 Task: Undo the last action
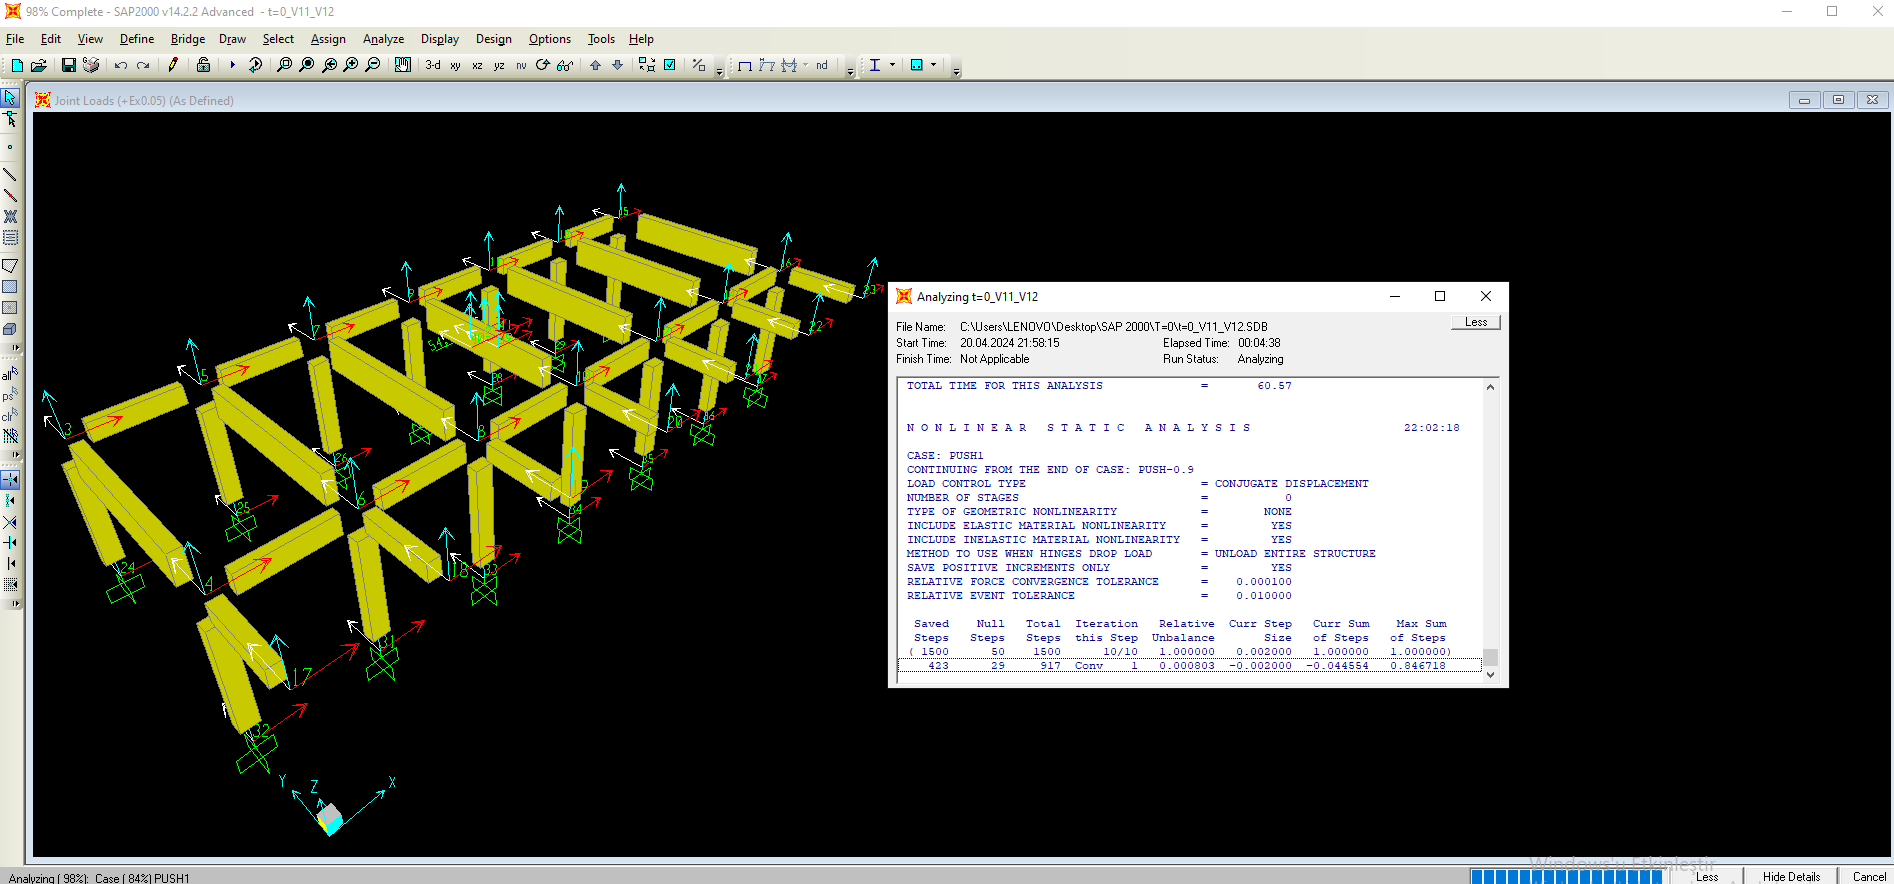tap(121, 65)
